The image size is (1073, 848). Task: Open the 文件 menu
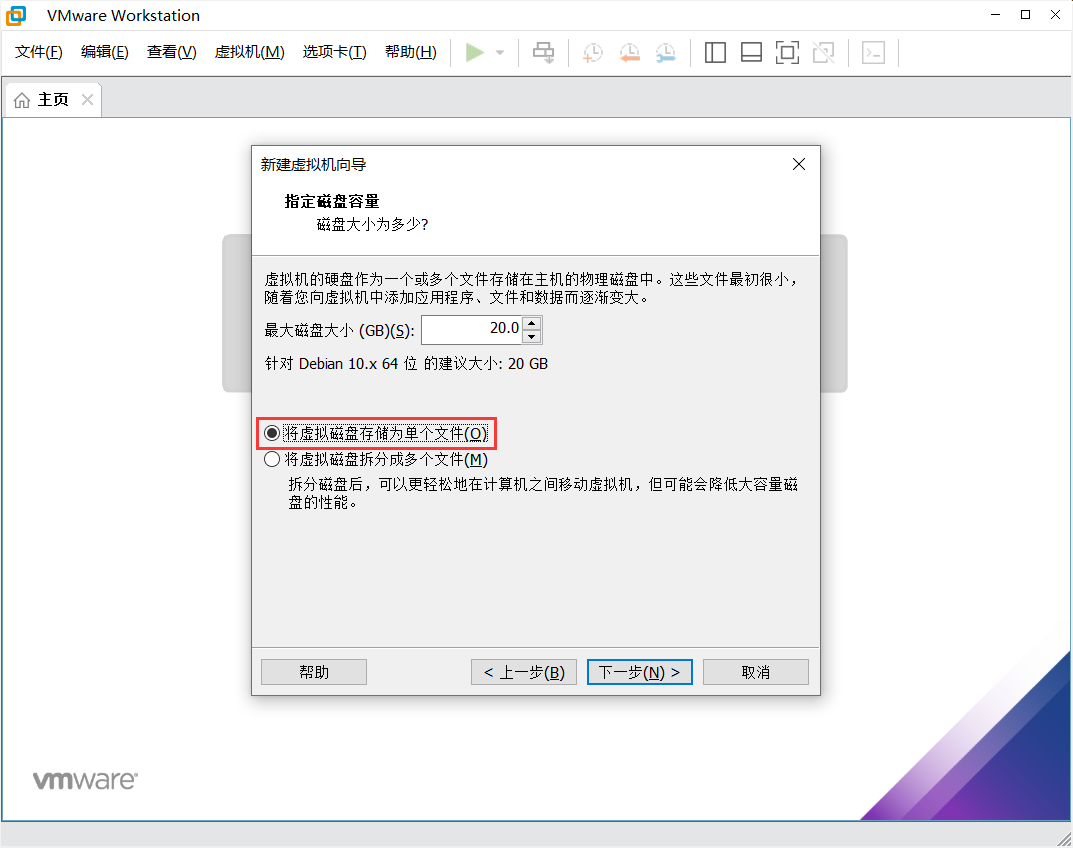[x=38, y=52]
